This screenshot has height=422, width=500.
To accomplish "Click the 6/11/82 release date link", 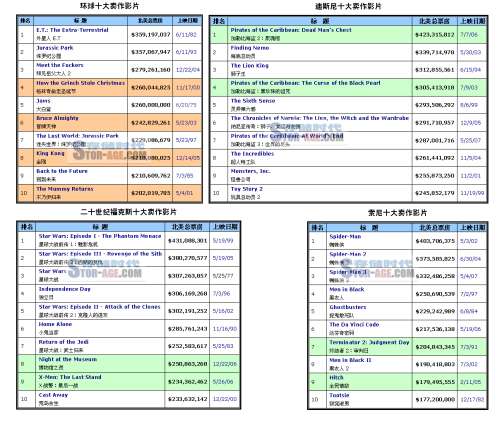I will pyautogui.click(x=186, y=35).
